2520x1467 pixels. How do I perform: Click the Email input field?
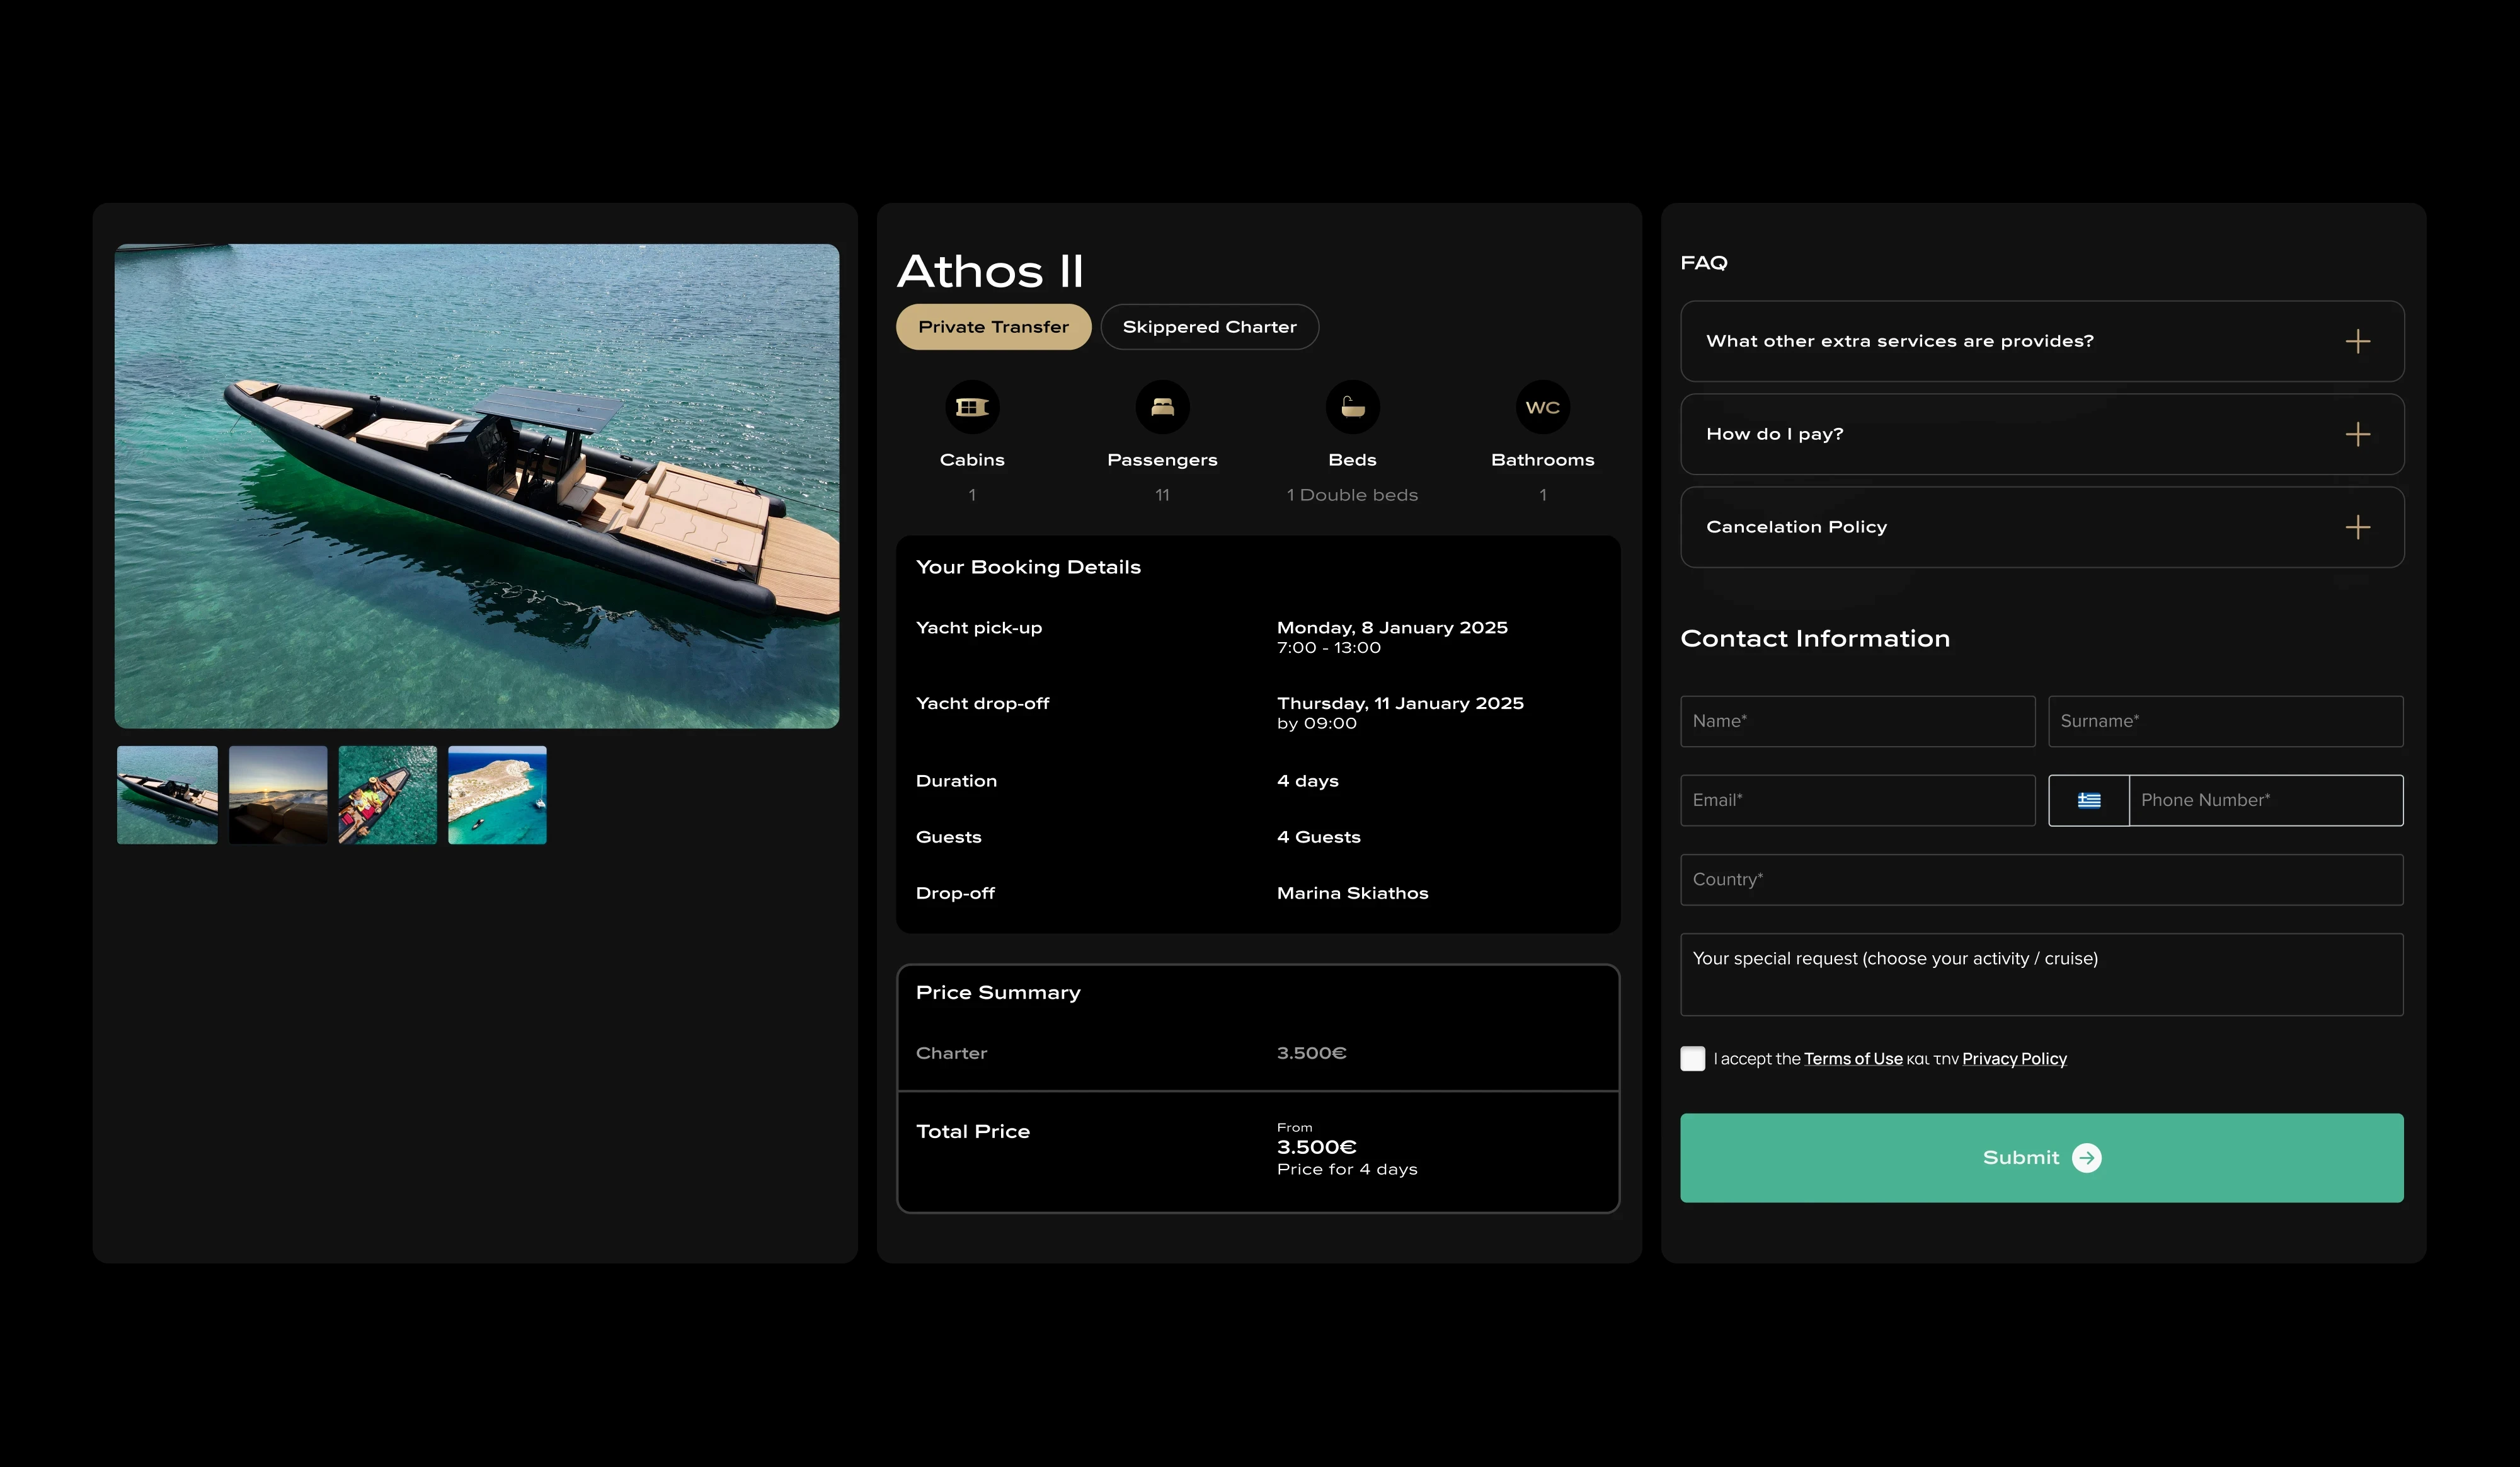1857,800
